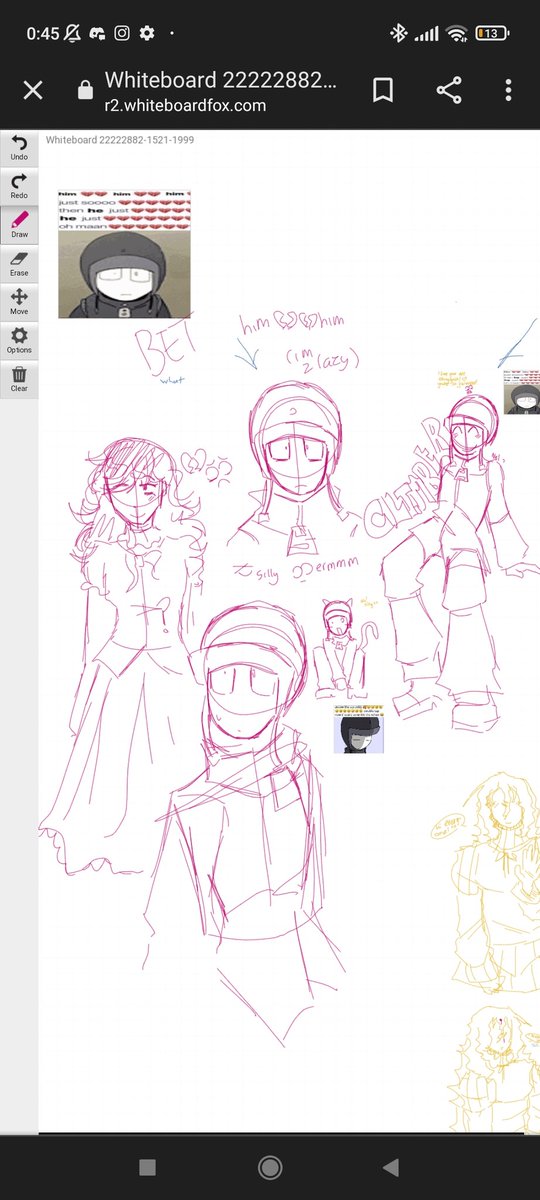This screenshot has height=1200, width=540.
Task: Tap the Android home button
Action: [x=269, y=1167]
